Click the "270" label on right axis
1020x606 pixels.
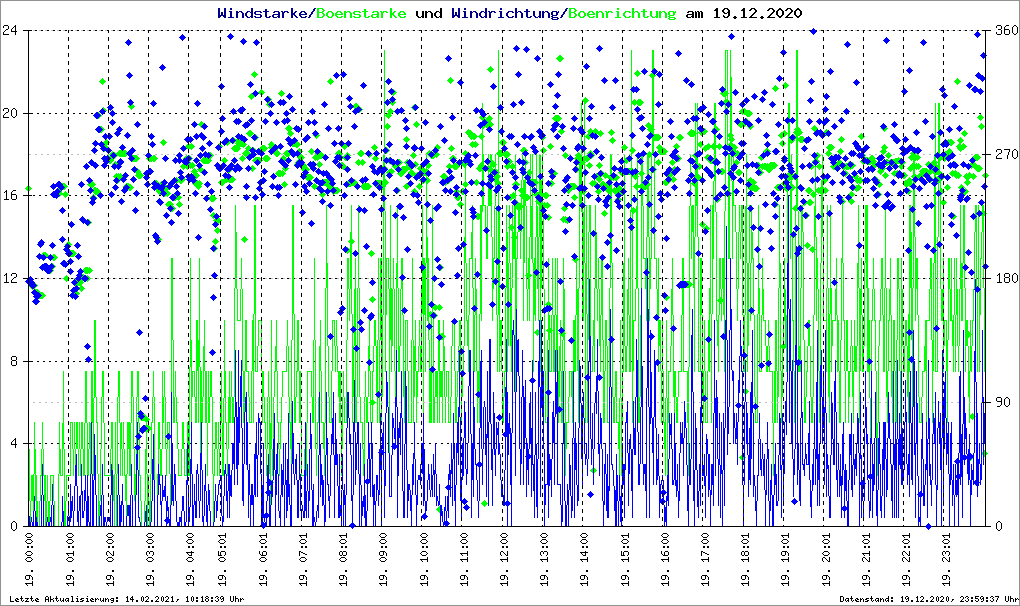(x=1002, y=155)
